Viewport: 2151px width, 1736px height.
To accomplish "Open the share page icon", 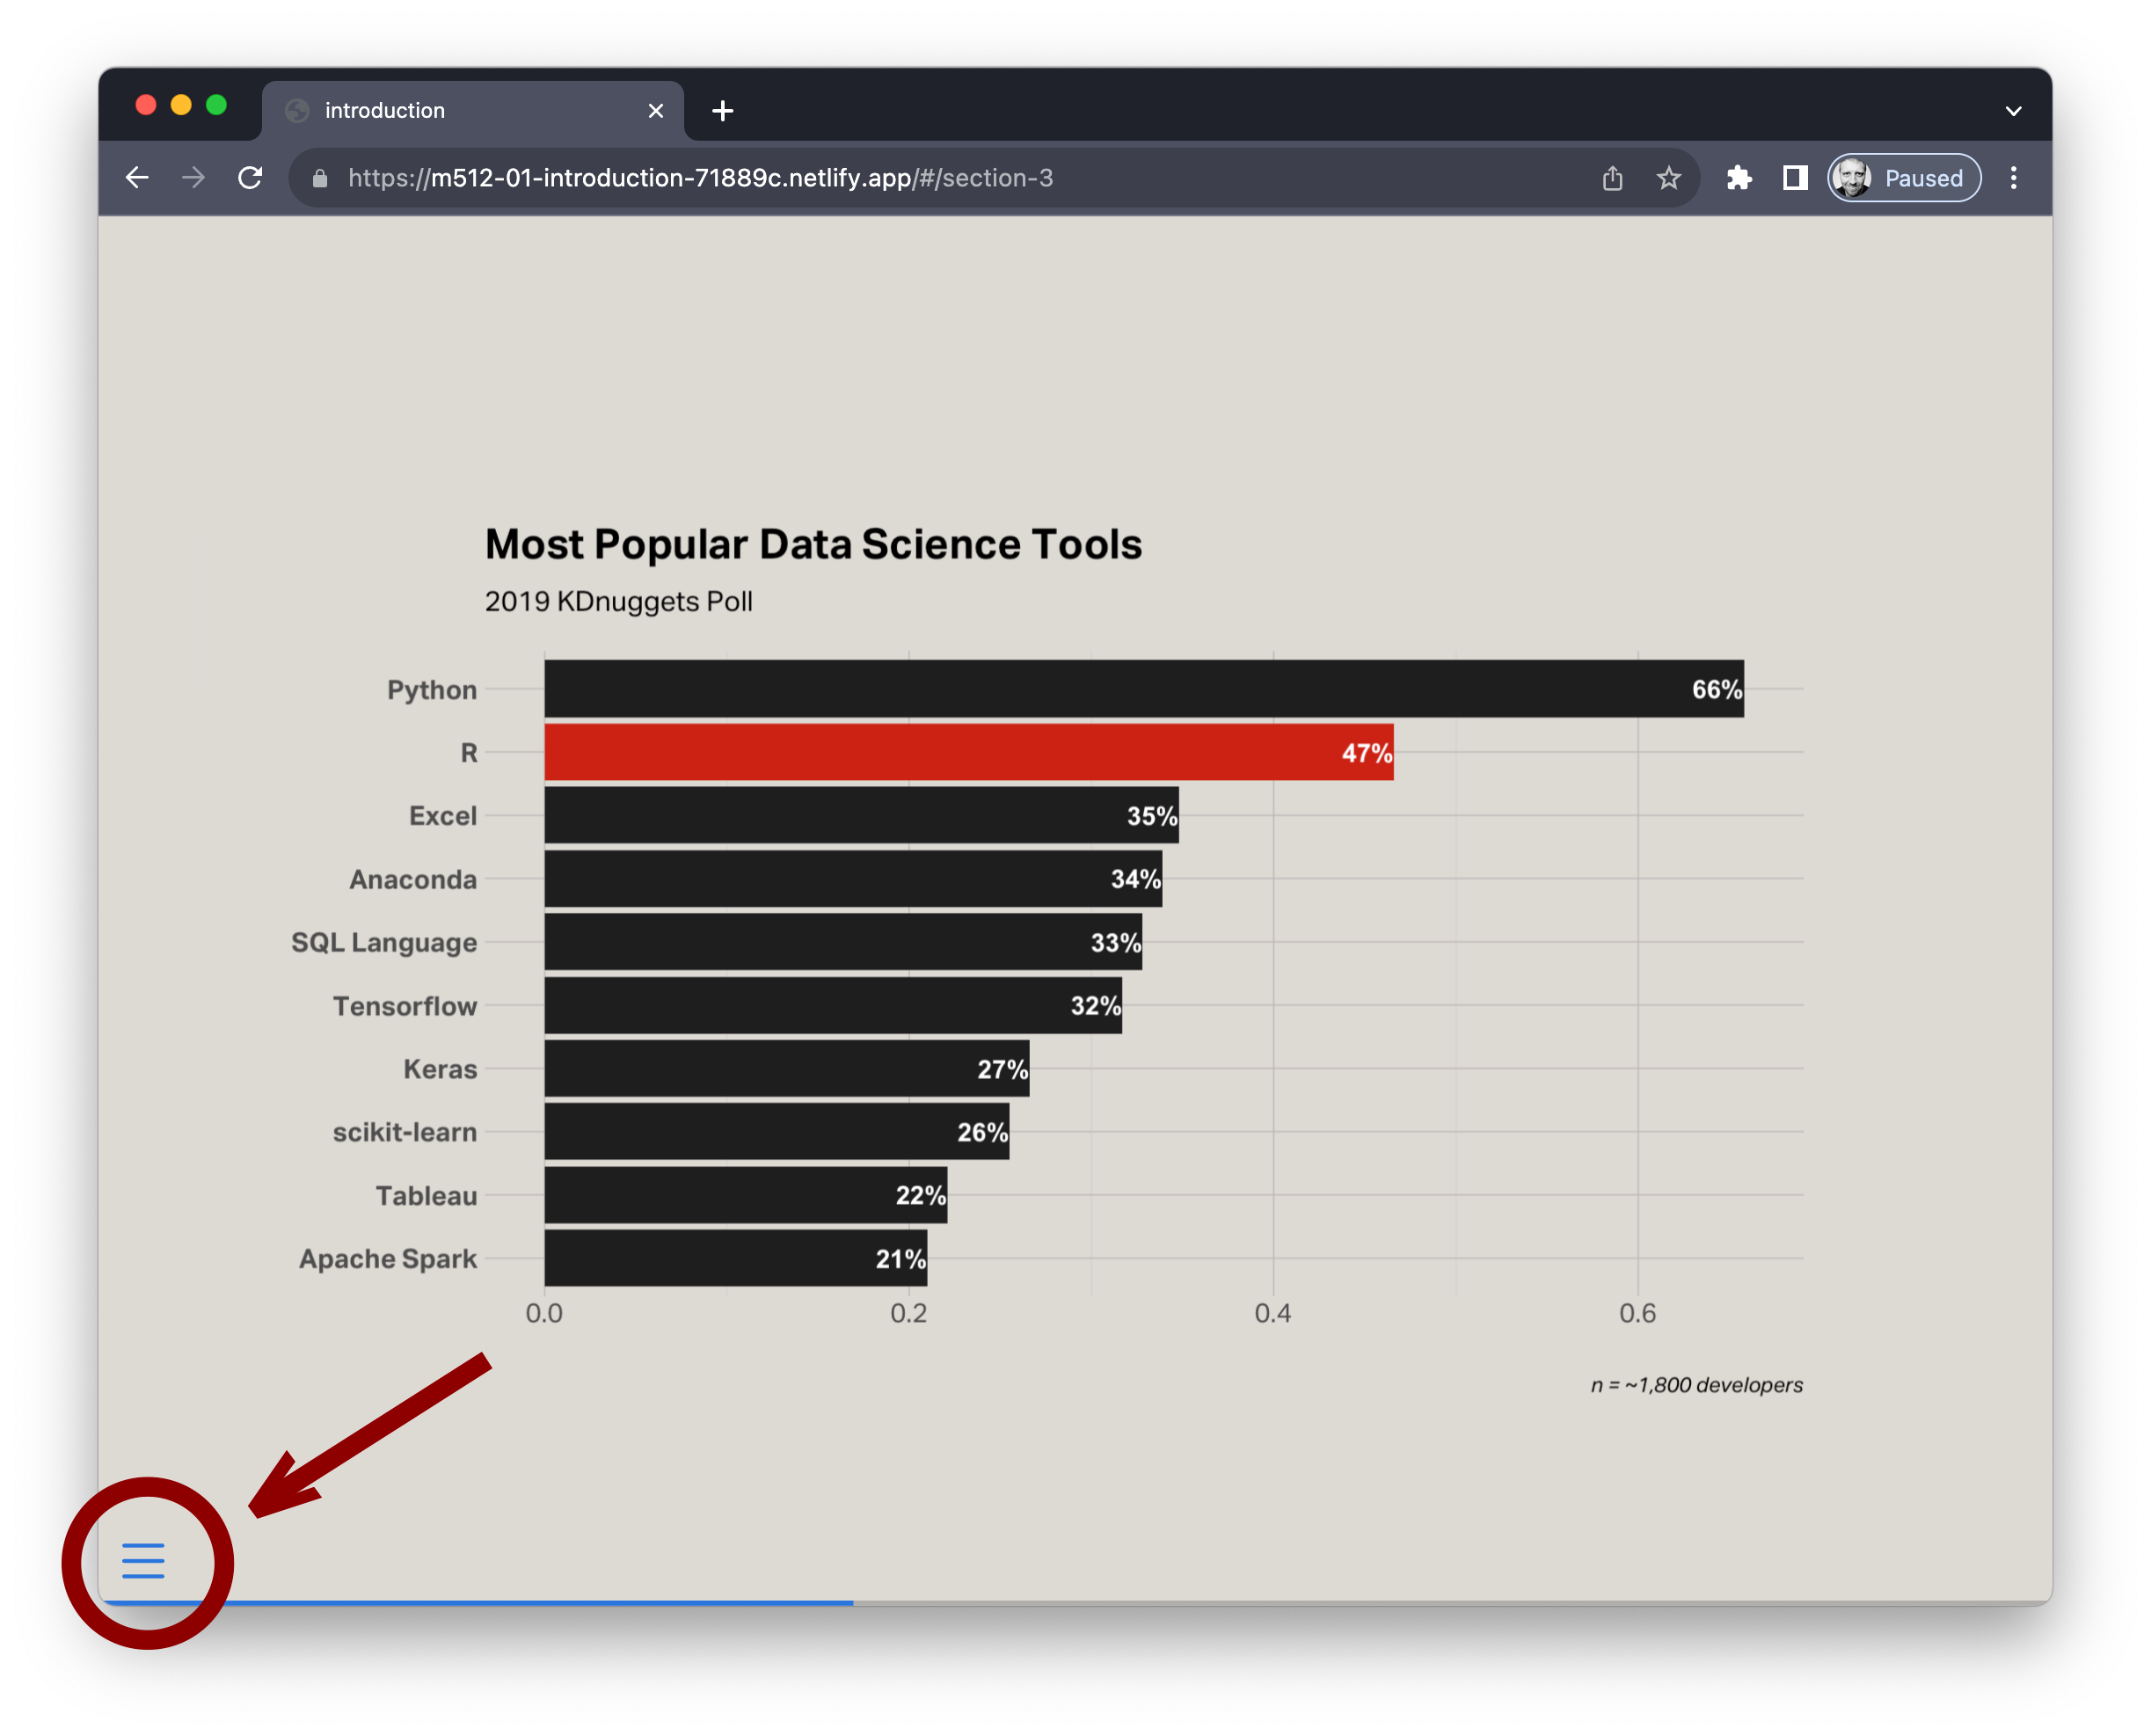I will tap(1612, 178).
